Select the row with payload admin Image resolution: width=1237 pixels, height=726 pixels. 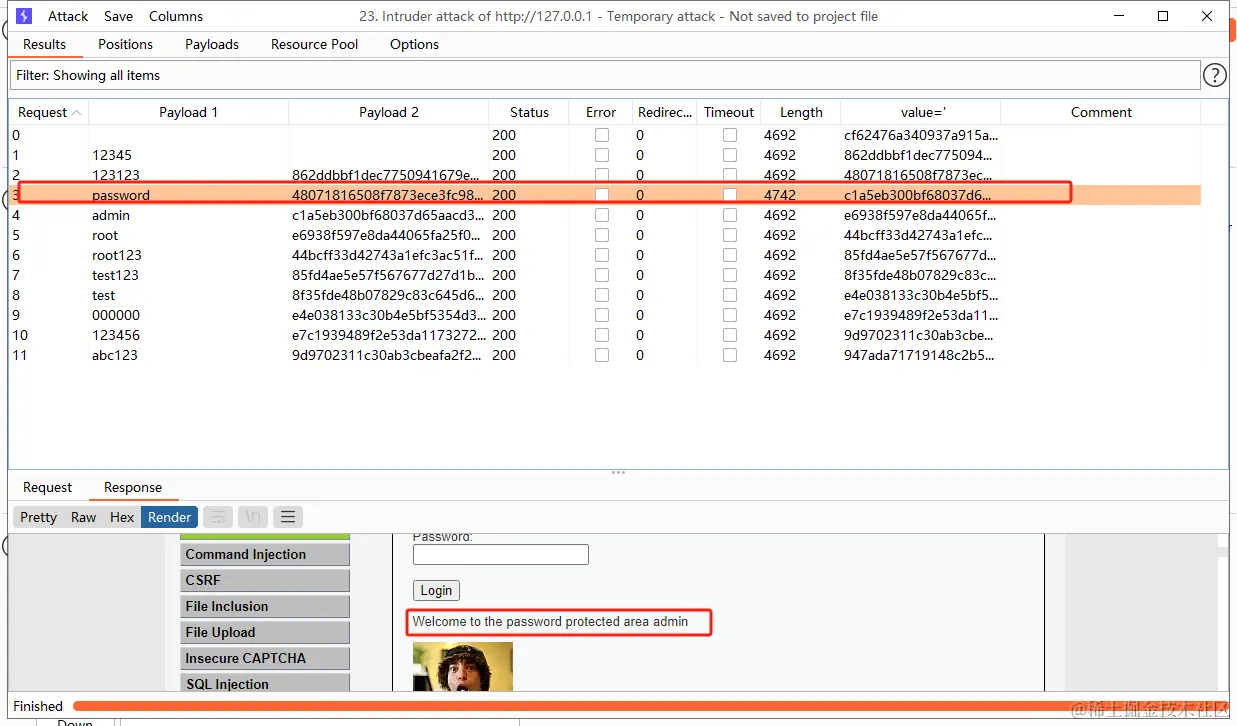pyautogui.click(x=605, y=215)
